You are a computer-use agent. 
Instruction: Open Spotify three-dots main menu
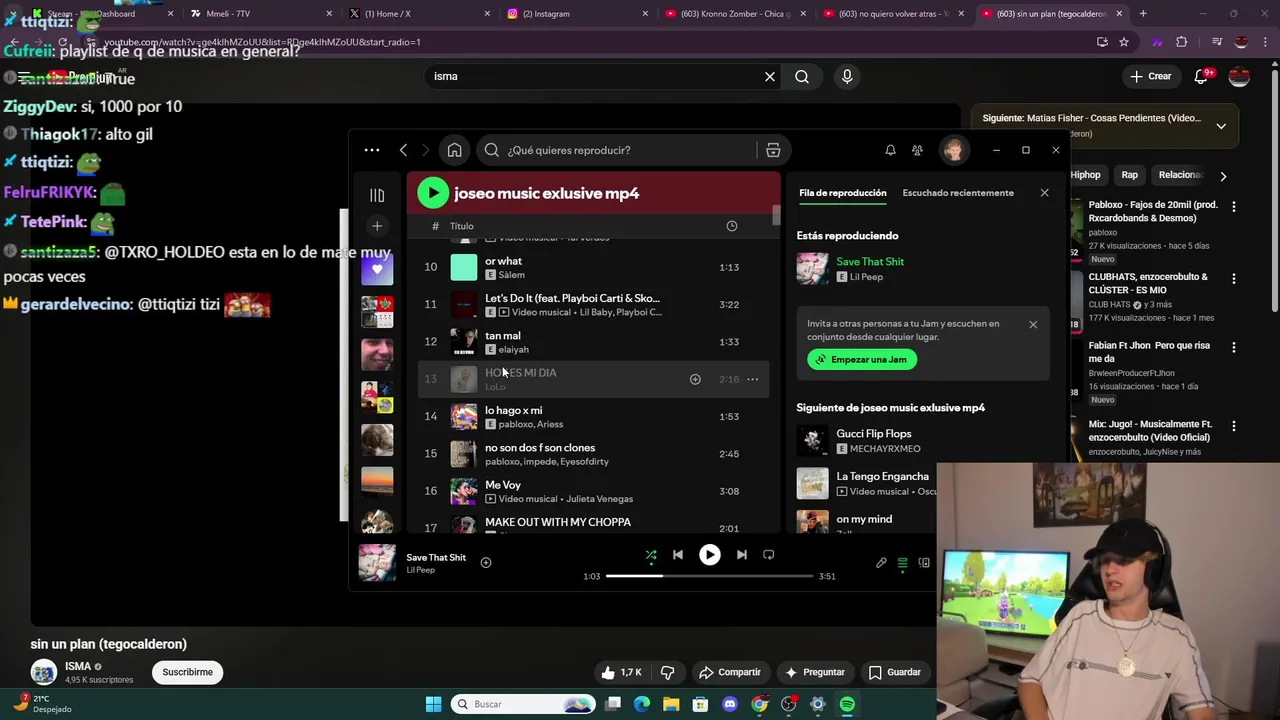tap(372, 150)
